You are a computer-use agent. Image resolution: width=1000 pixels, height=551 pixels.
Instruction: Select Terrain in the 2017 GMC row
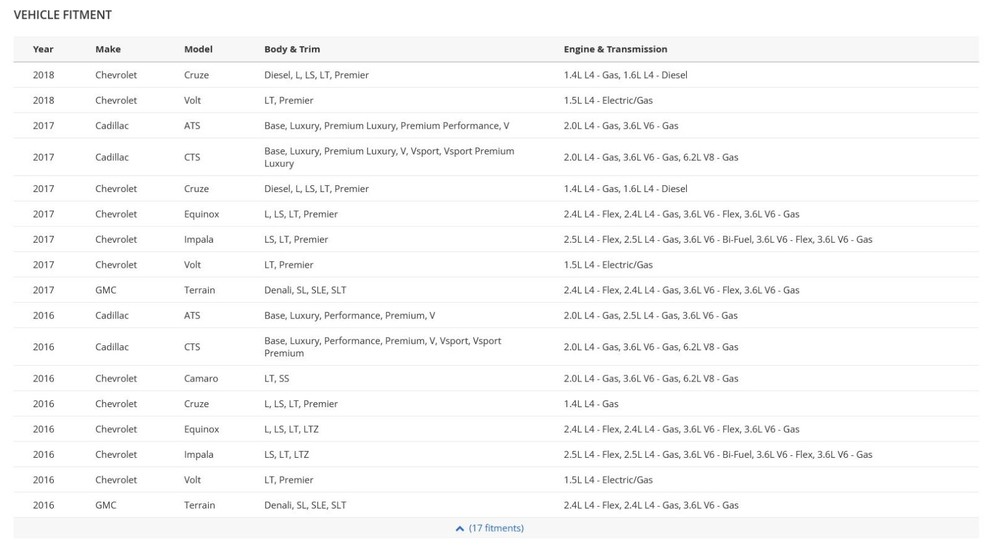click(x=200, y=290)
